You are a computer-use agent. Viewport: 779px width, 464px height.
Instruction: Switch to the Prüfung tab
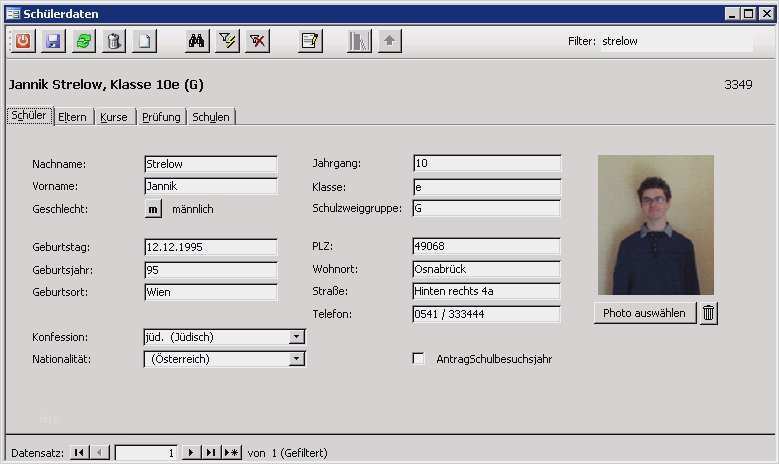[161, 117]
